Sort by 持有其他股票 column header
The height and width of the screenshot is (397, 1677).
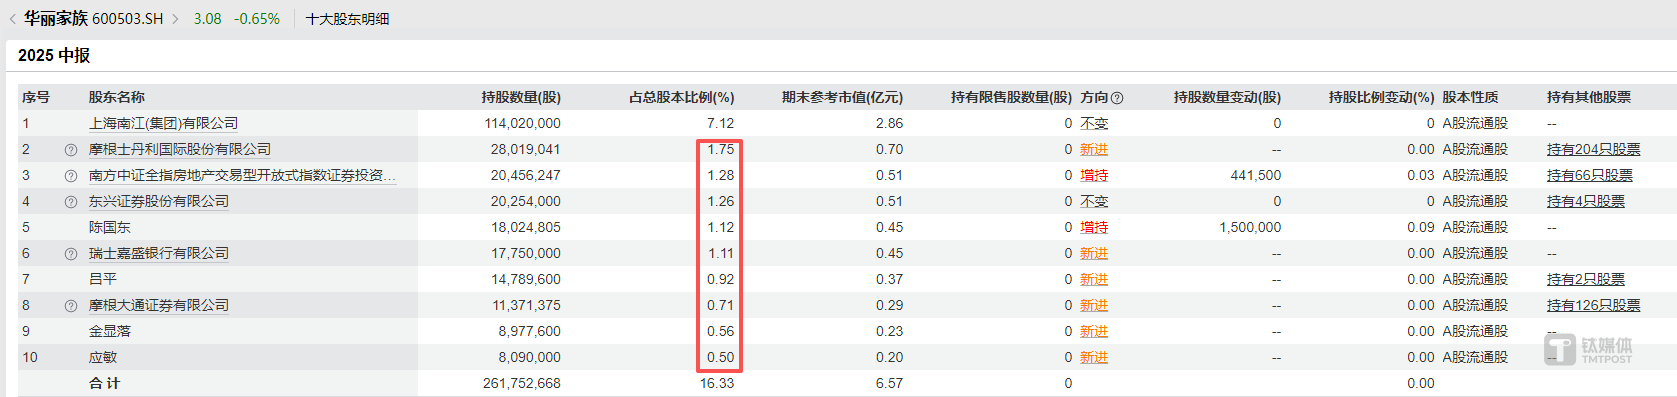coord(1589,97)
